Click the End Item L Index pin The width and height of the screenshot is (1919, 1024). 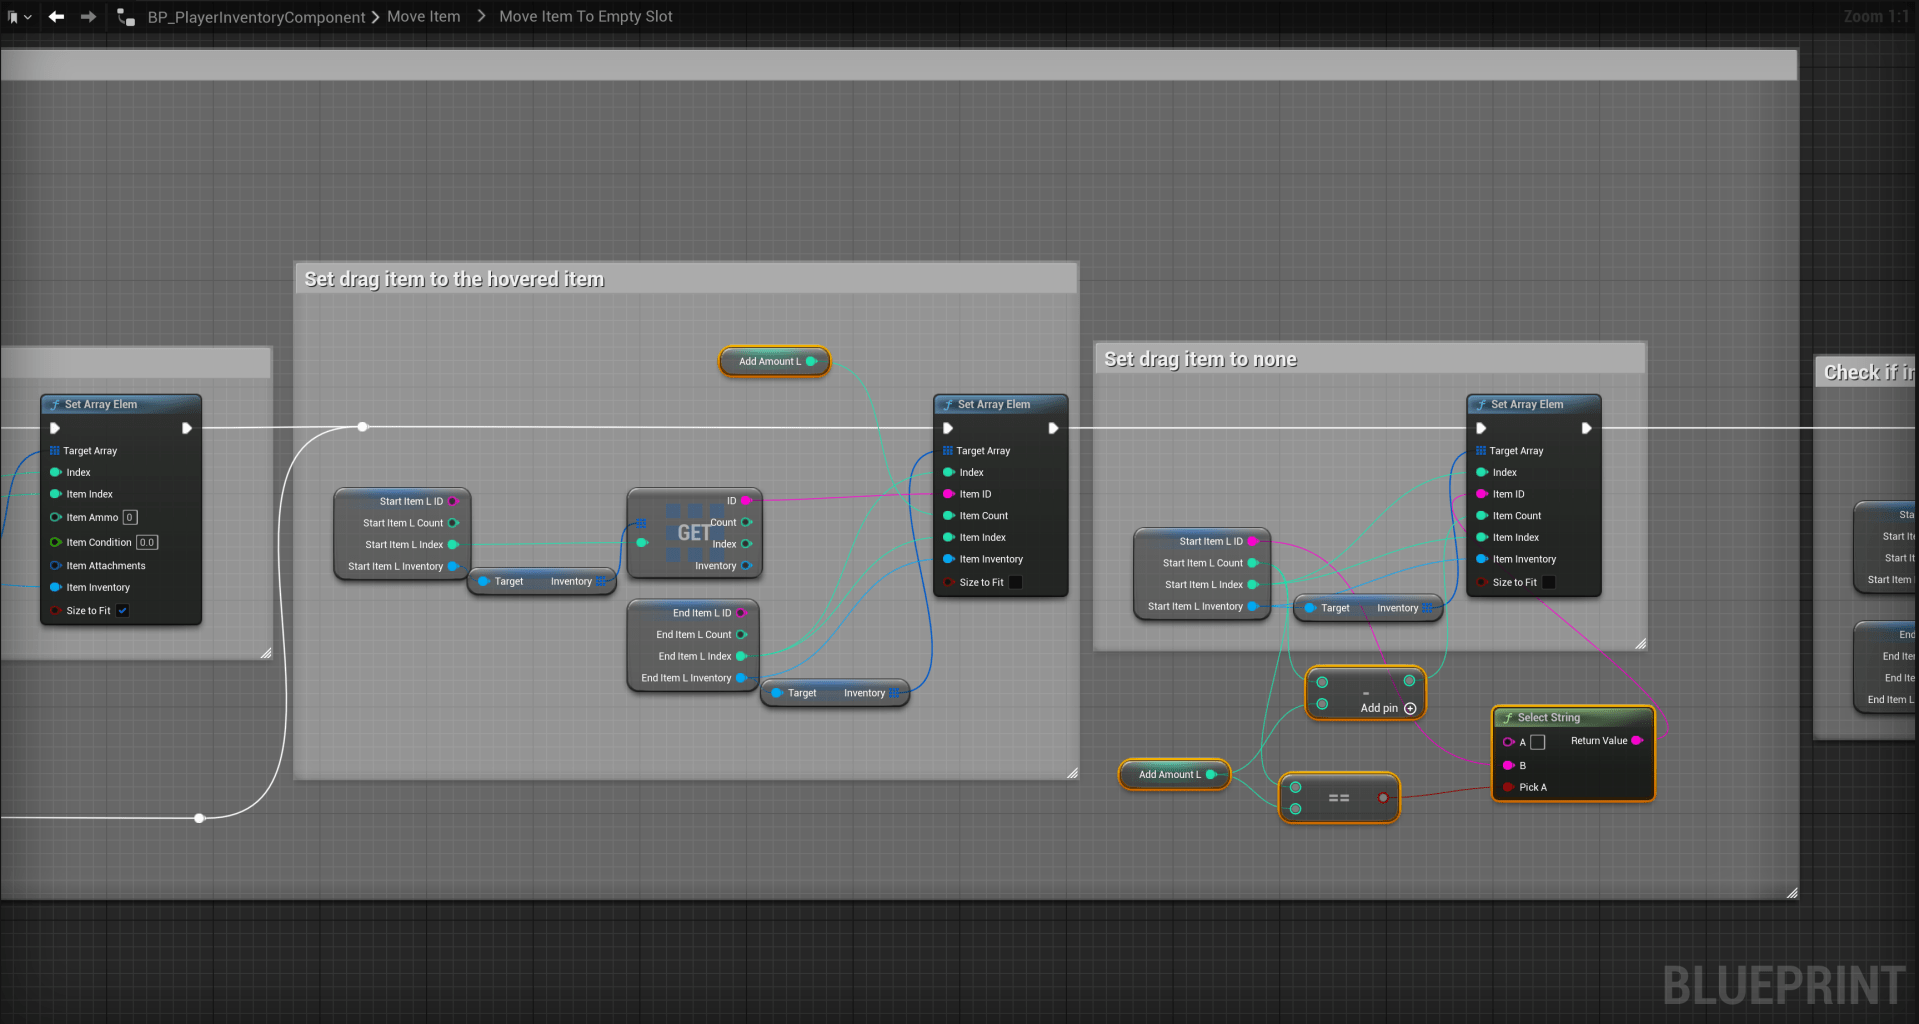[x=741, y=657]
